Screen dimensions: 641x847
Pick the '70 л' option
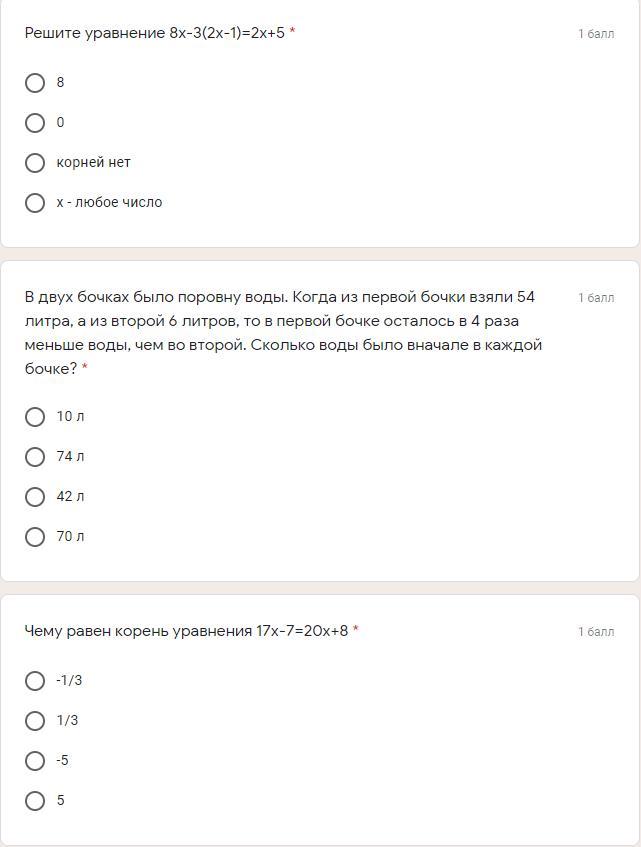click(x=35, y=537)
